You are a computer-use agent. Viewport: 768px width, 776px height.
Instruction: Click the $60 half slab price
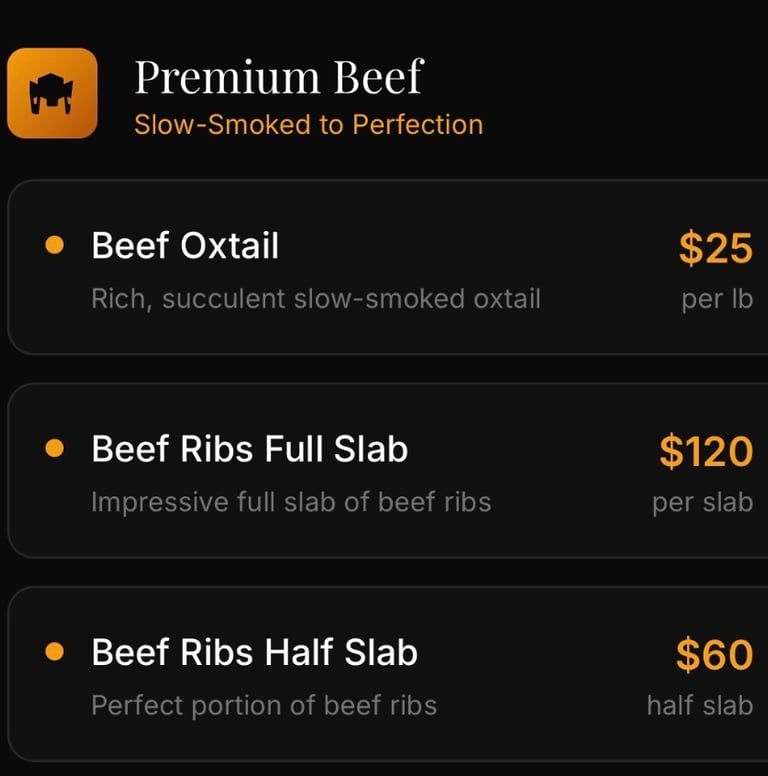(714, 655)
